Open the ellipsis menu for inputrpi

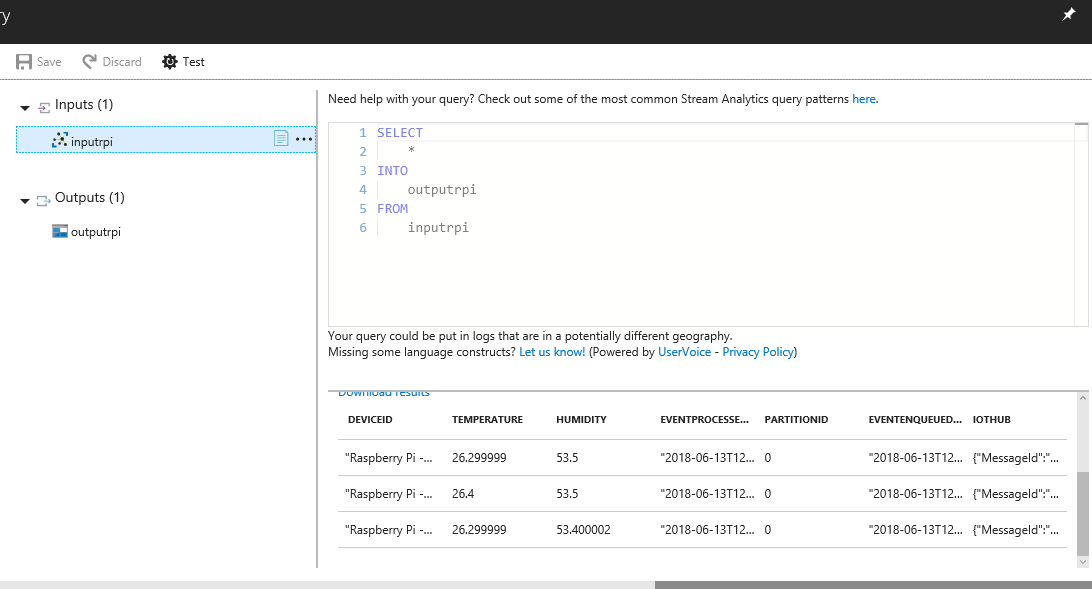click(x=303, y=139)
